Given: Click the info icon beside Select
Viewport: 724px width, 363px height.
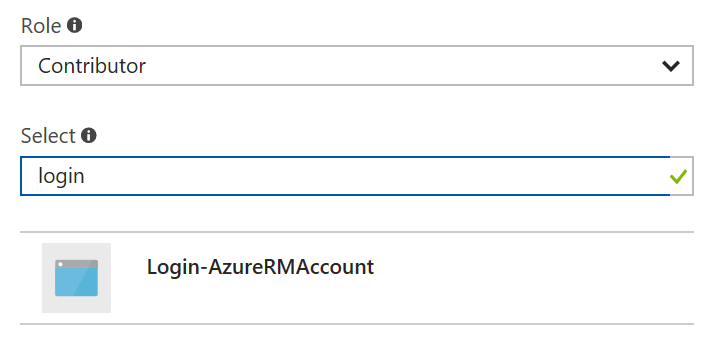Looking at the screenshot, I should point(89,135).
